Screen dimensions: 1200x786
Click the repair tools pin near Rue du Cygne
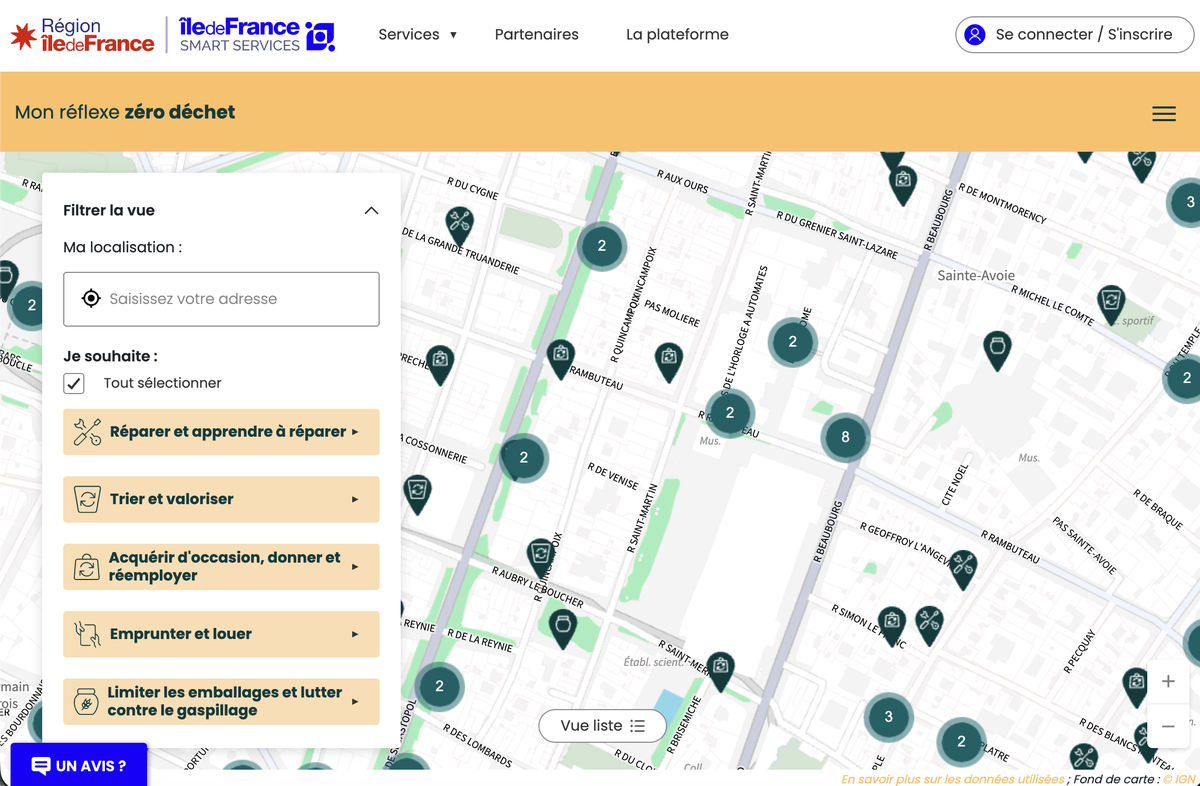click(x=459, y=222)
